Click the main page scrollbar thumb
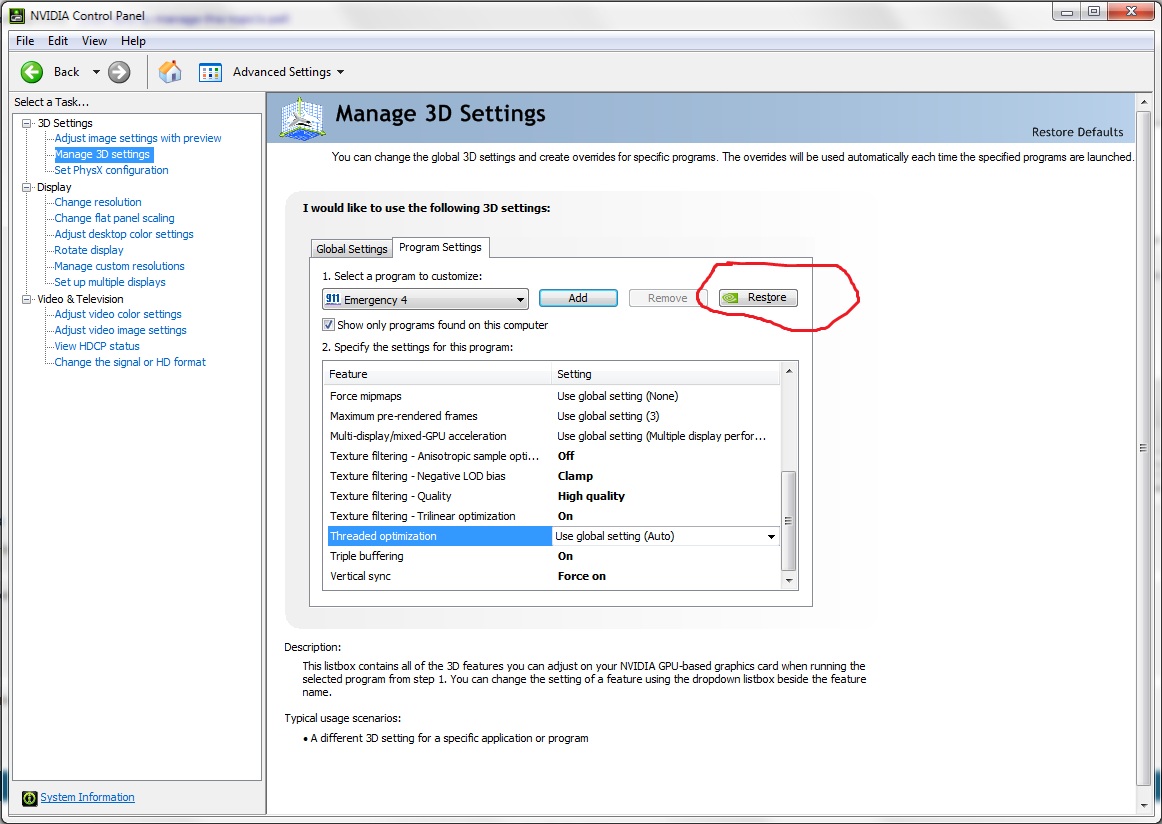This screenshot has height=824, width=1162. tap(1143, 448)
